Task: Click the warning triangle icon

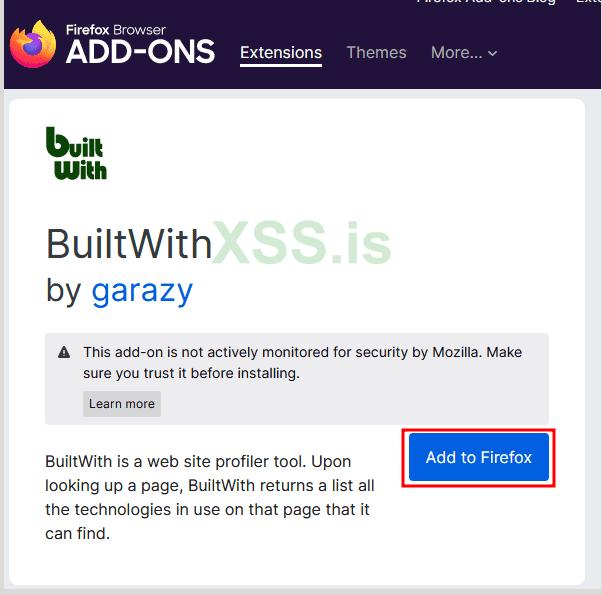Action: [64, 352]
